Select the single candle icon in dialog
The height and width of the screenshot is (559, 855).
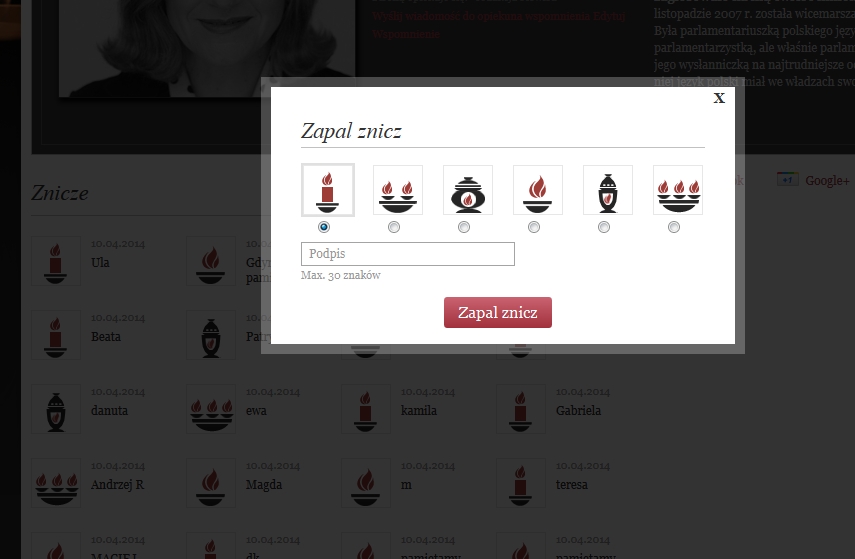tap(328, 190)
